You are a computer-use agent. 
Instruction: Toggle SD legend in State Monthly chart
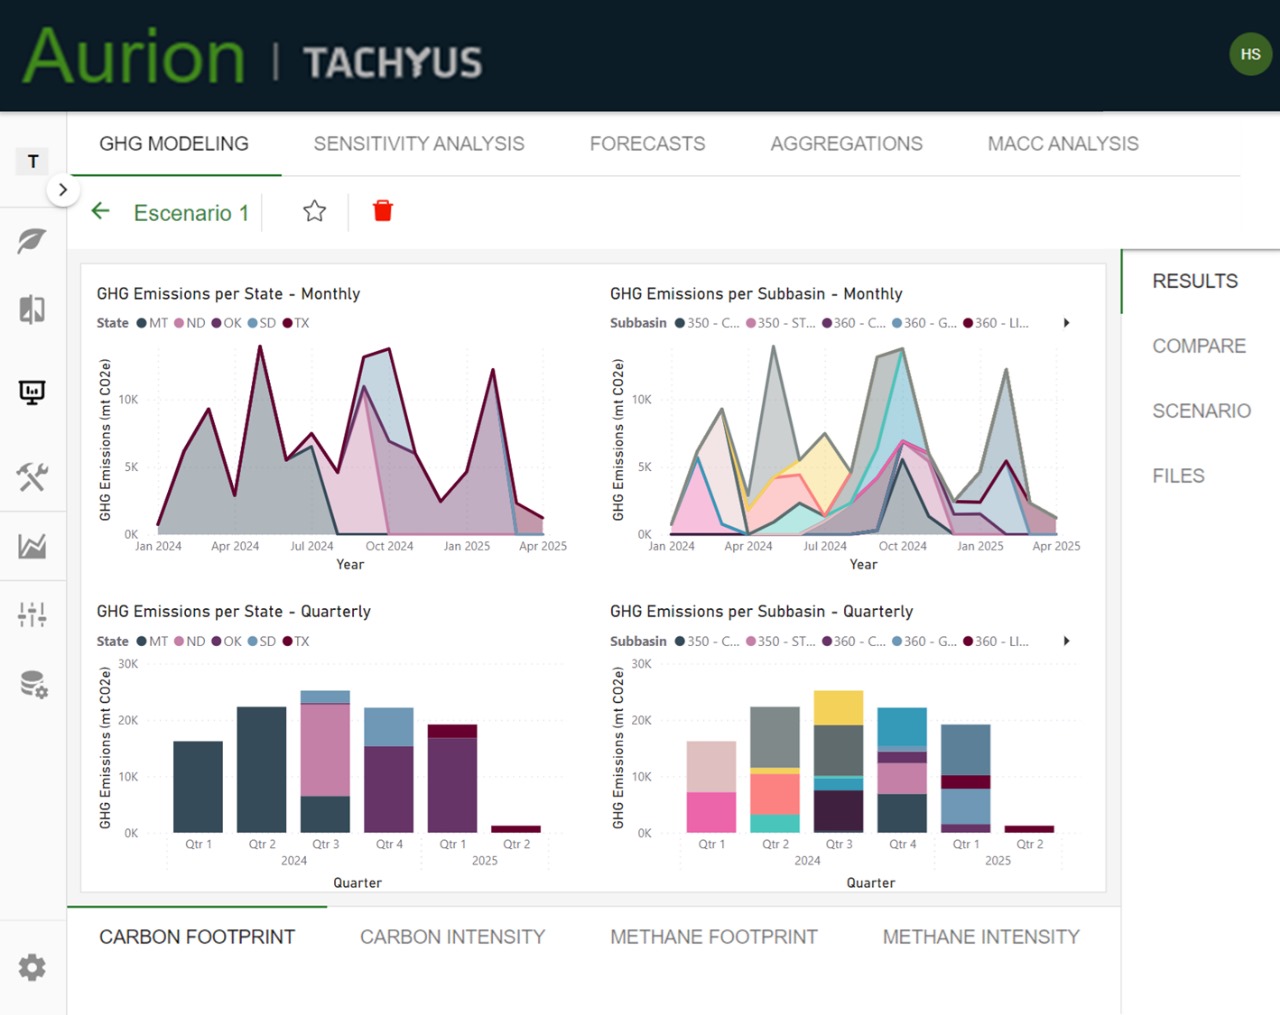pyautogui.click(x=262, y=323)
